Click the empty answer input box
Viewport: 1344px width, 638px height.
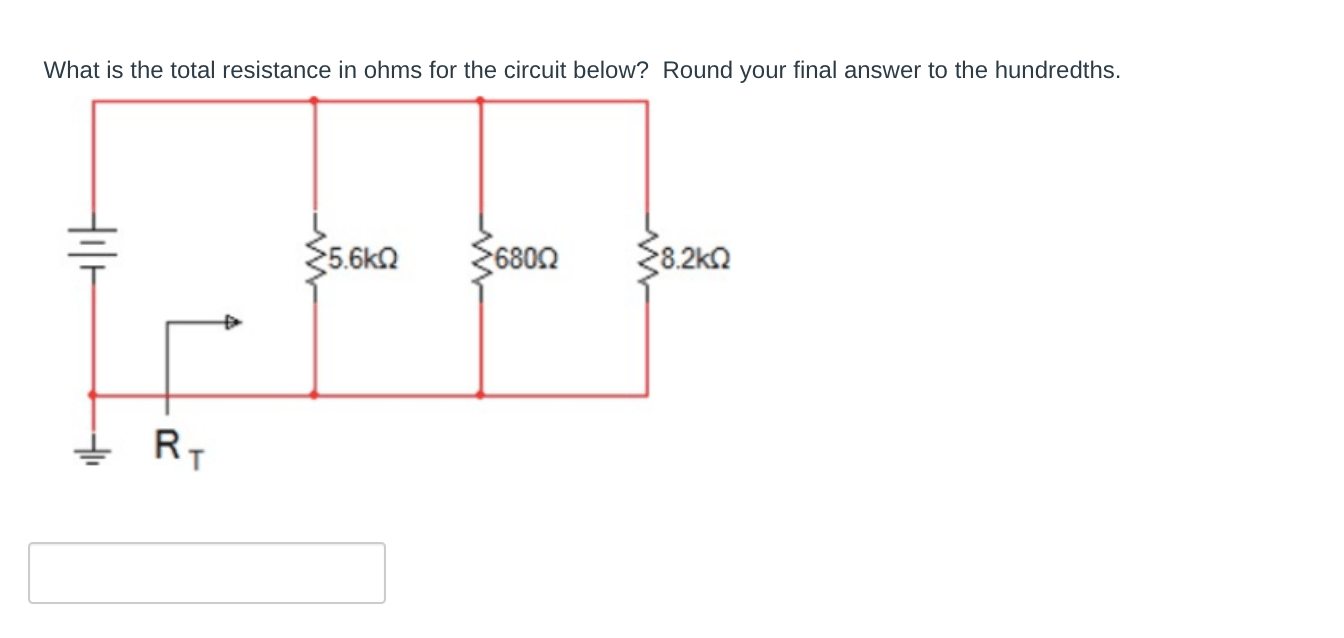(x=207, y=572)
